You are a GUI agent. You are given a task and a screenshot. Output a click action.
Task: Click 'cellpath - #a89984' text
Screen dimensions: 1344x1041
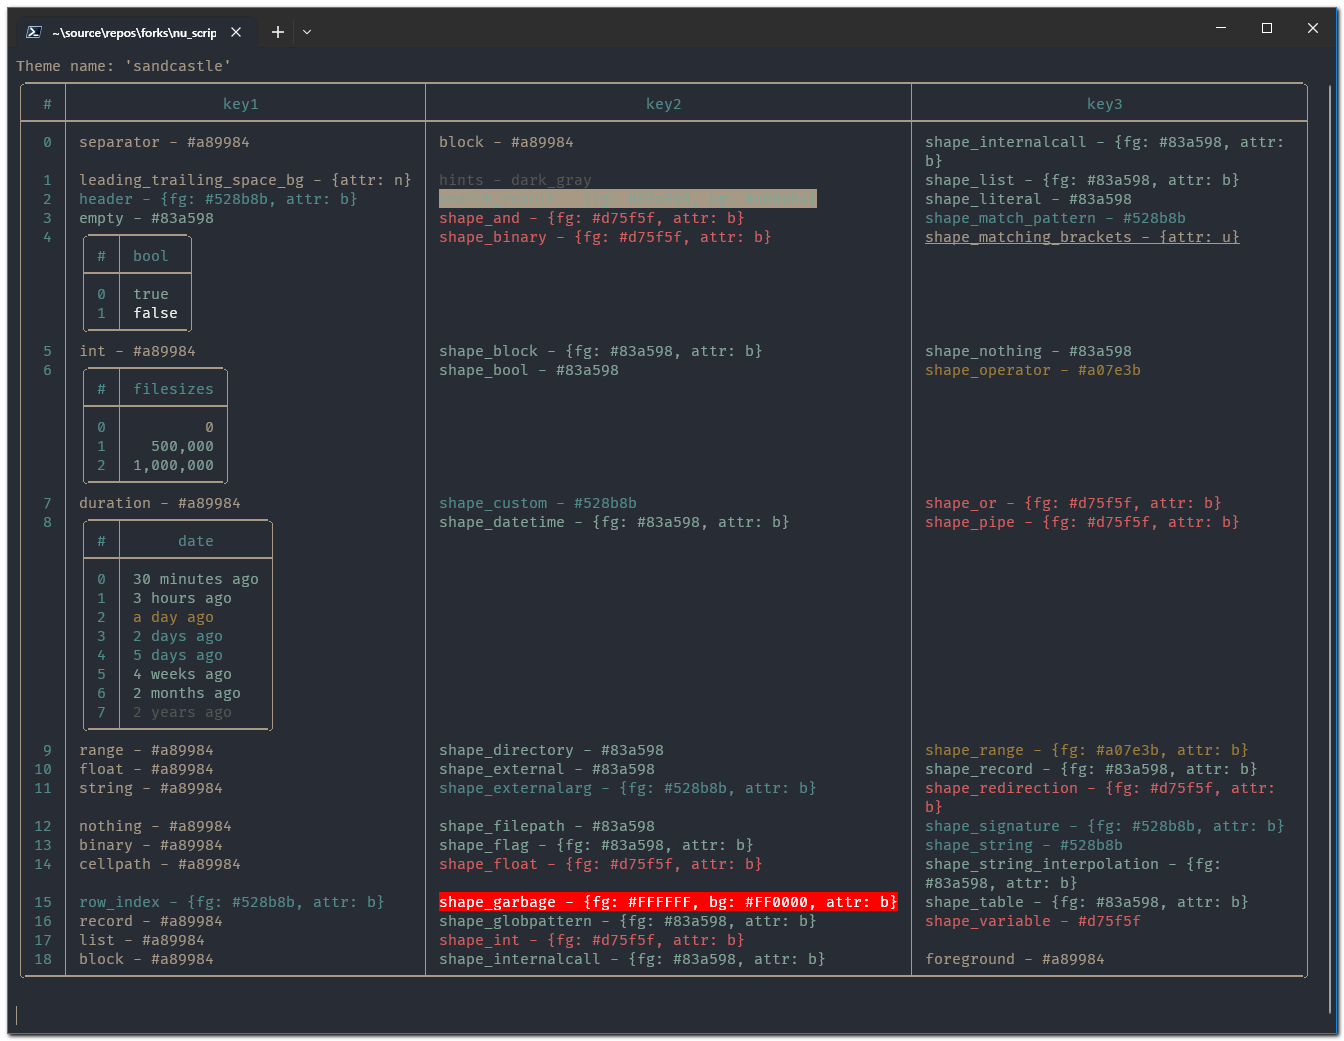(160, 864)
